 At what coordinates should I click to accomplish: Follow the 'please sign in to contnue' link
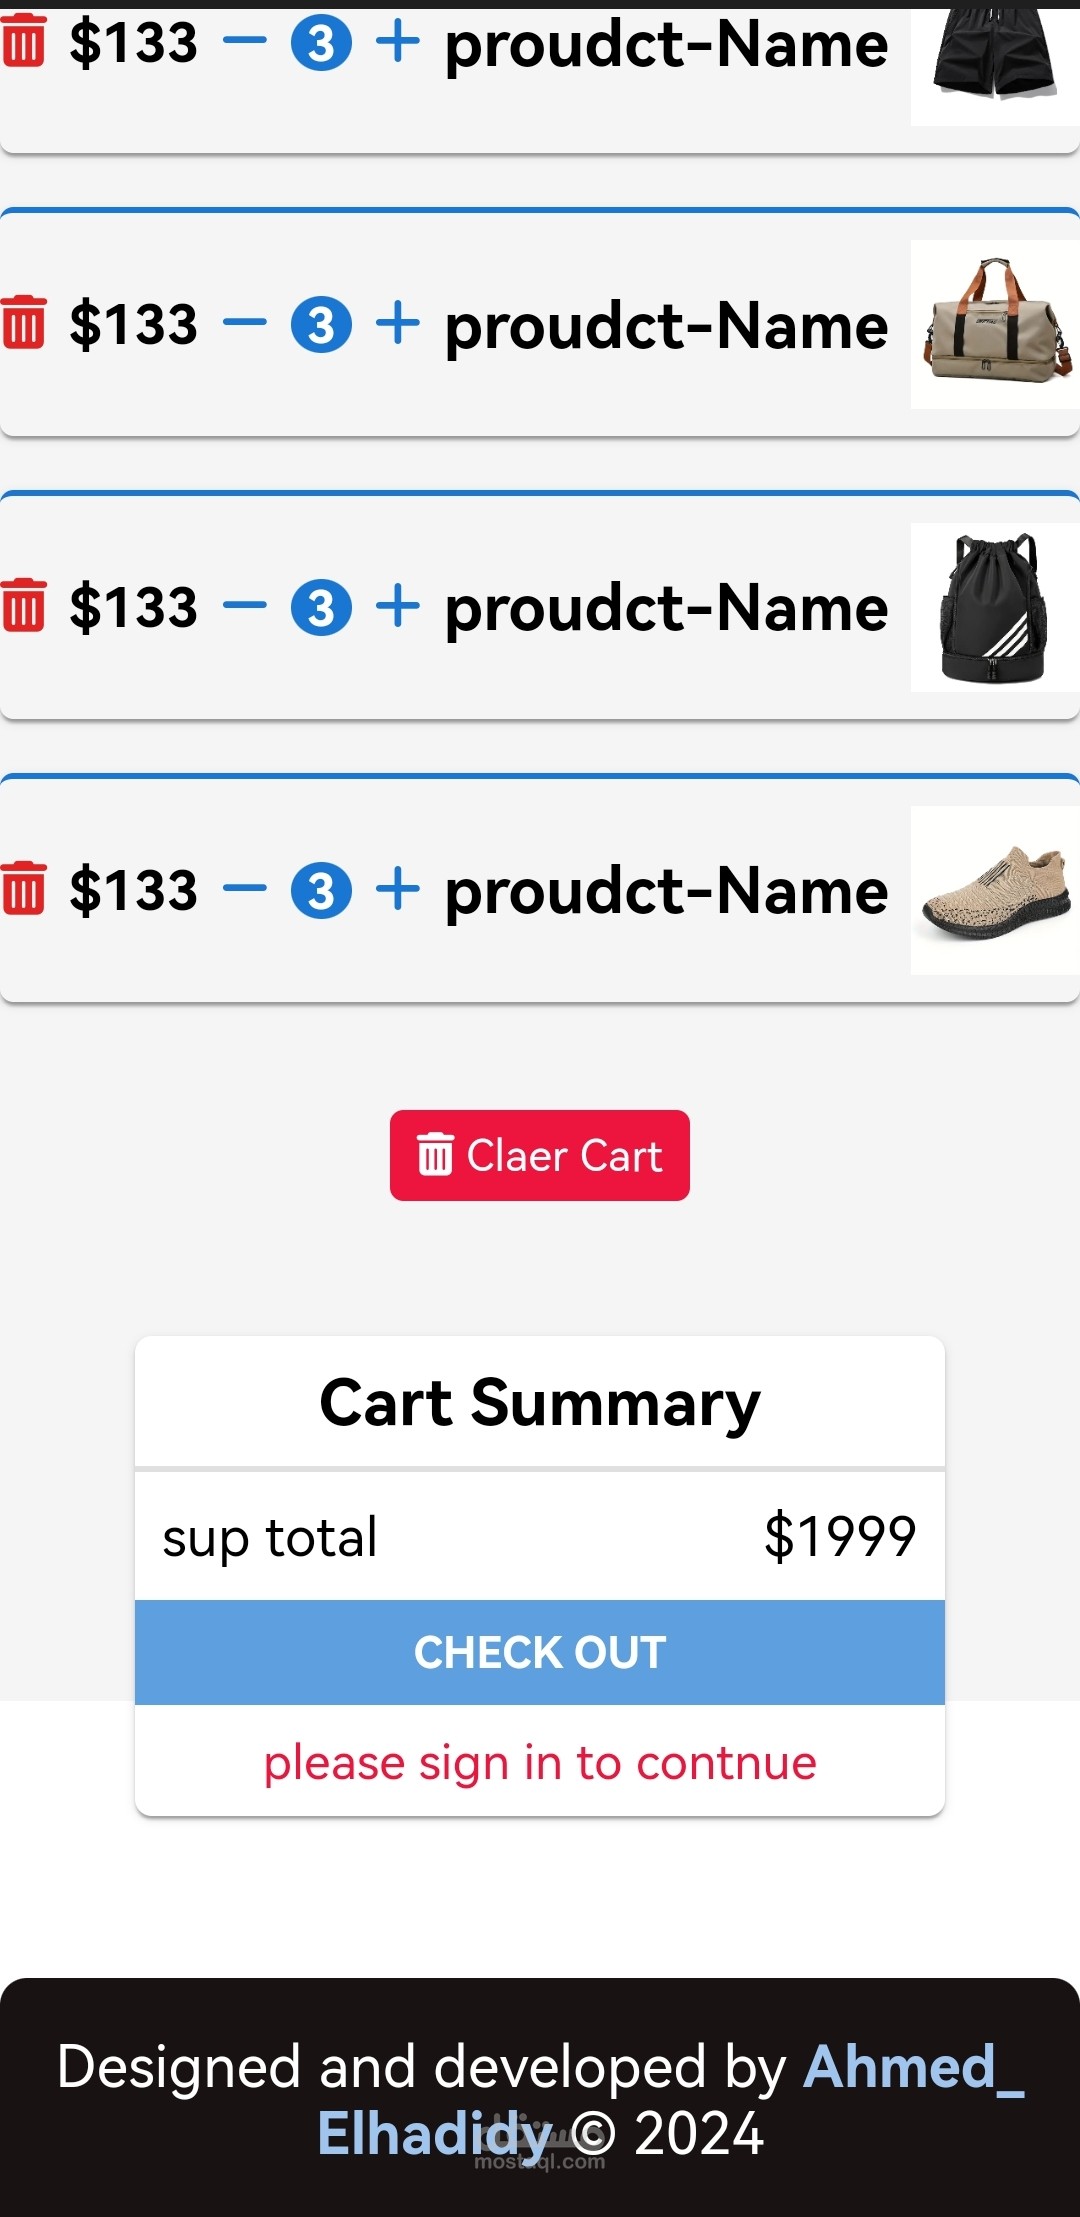coord(540,1762)
